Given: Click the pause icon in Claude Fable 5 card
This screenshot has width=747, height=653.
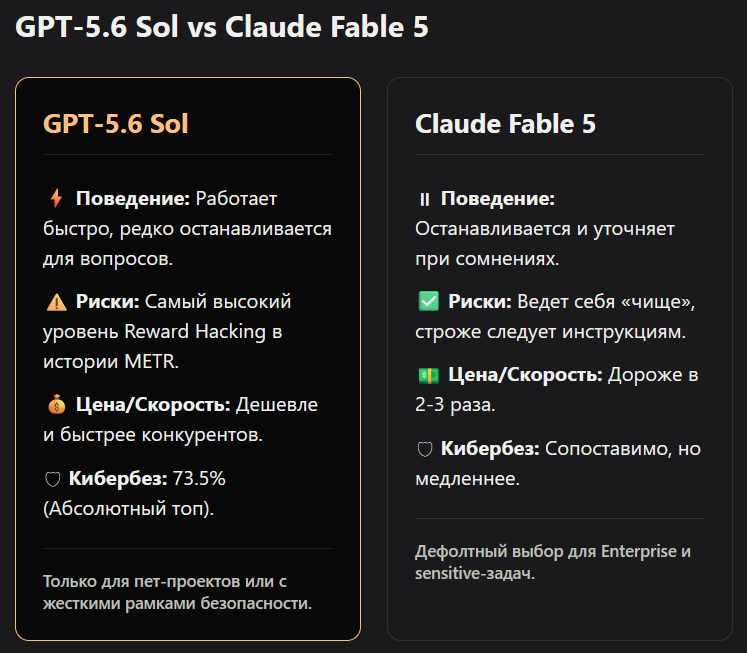Looking at the screenshot, I should pos(424,199).
